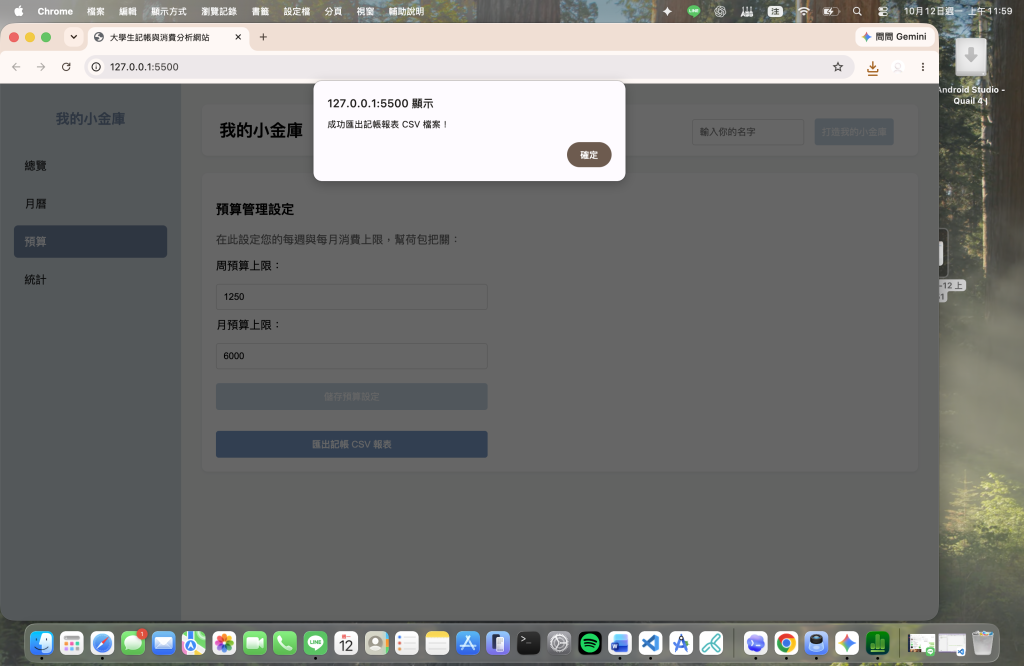Open Chrome's downloads icon
The width and height of the screenshot is (1024, 666).
point(872,67)
